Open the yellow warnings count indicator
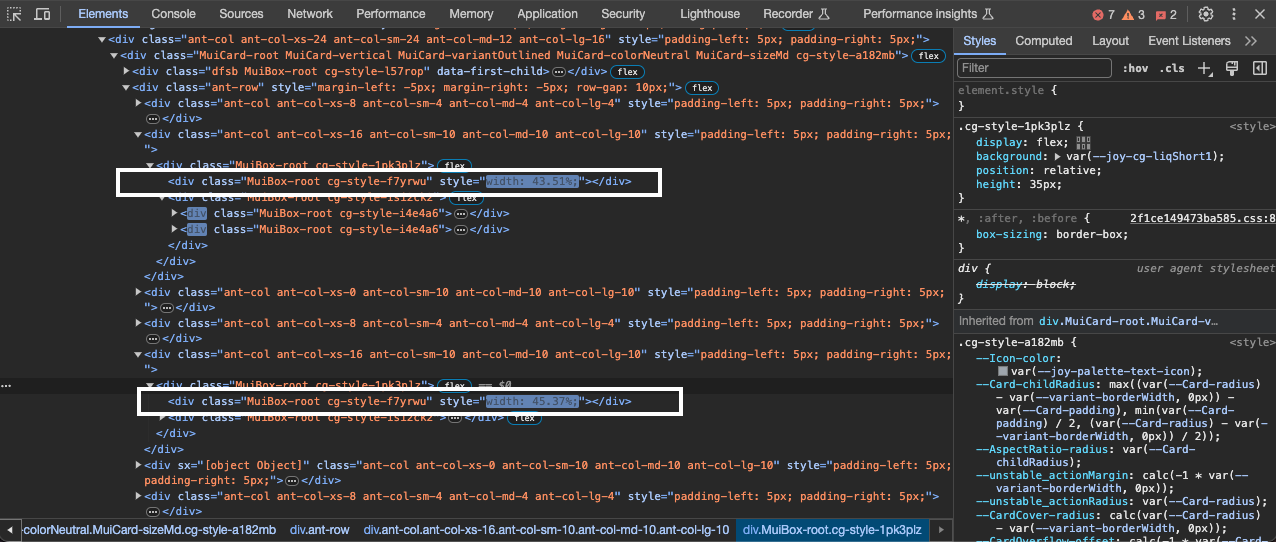 [x=1134, y=14]
